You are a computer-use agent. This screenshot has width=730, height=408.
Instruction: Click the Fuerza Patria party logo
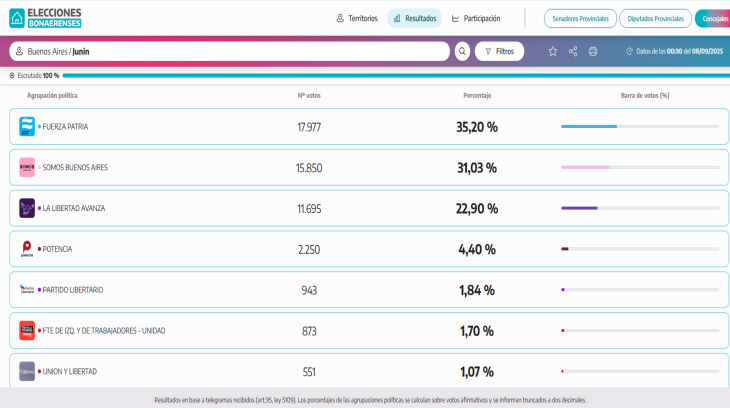click(27, 127)
